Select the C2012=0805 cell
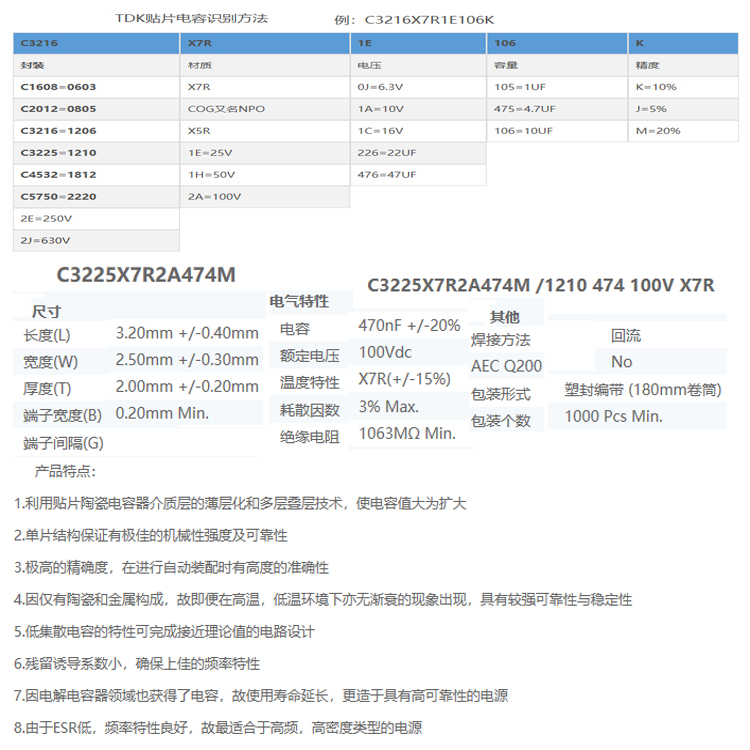 pyautogui.click(x=96, y=109)
